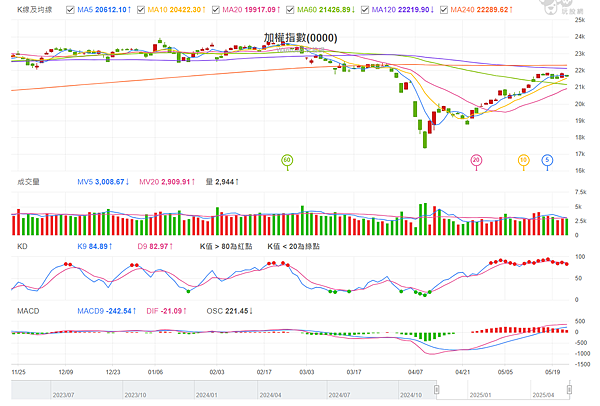
Task: Uncheck the MA120 checkbox
Action: pos(365,10)
